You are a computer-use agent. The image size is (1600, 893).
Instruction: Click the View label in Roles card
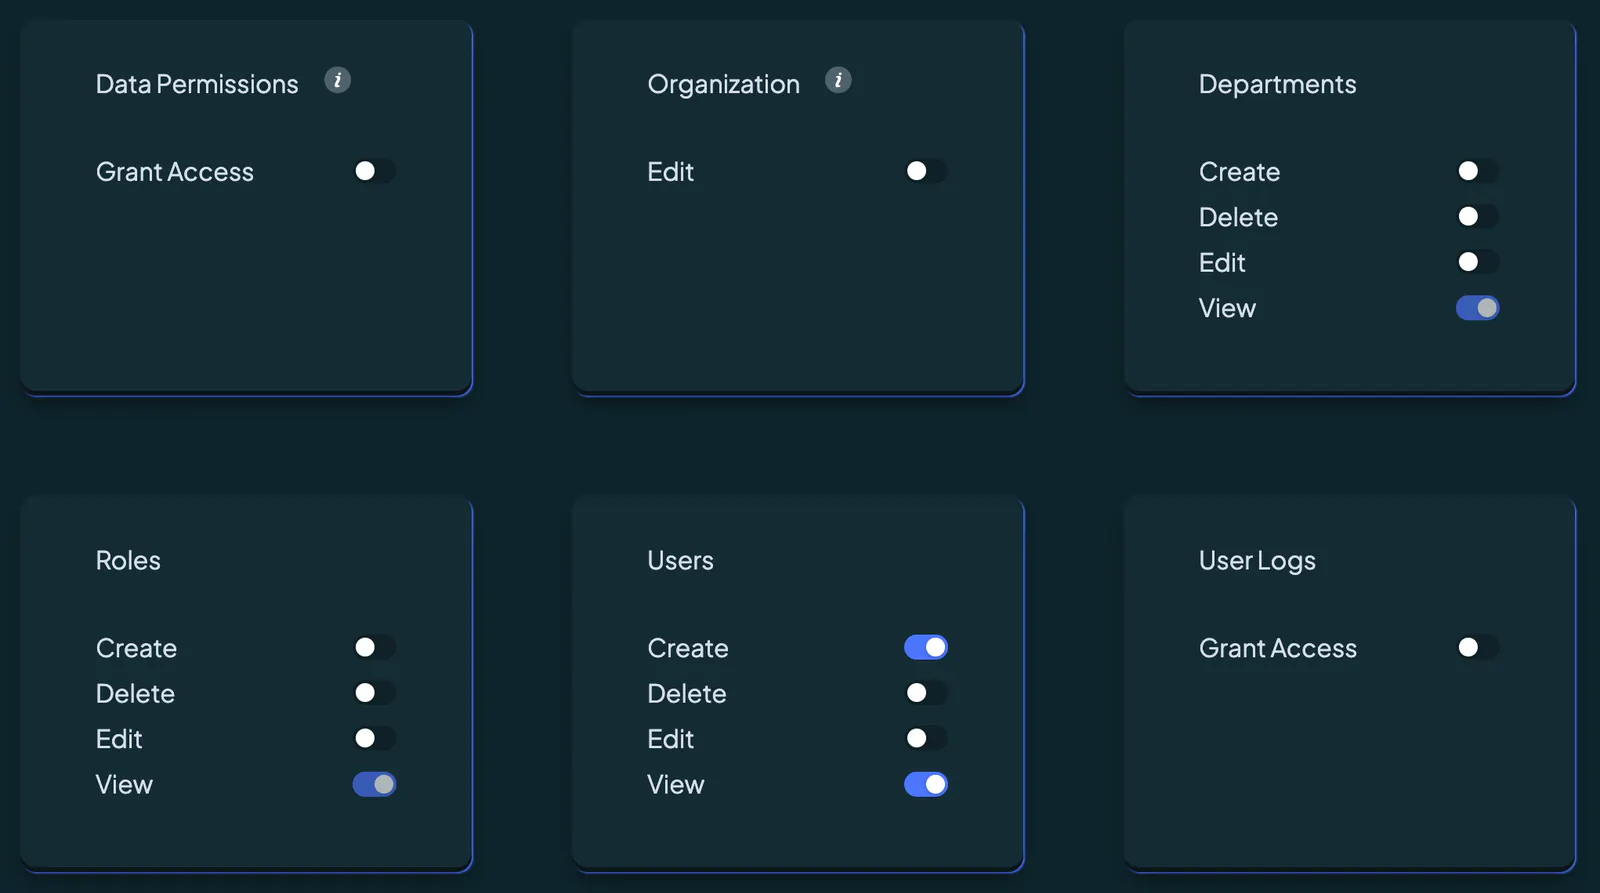pyautogui.click(x=124, y=784)
